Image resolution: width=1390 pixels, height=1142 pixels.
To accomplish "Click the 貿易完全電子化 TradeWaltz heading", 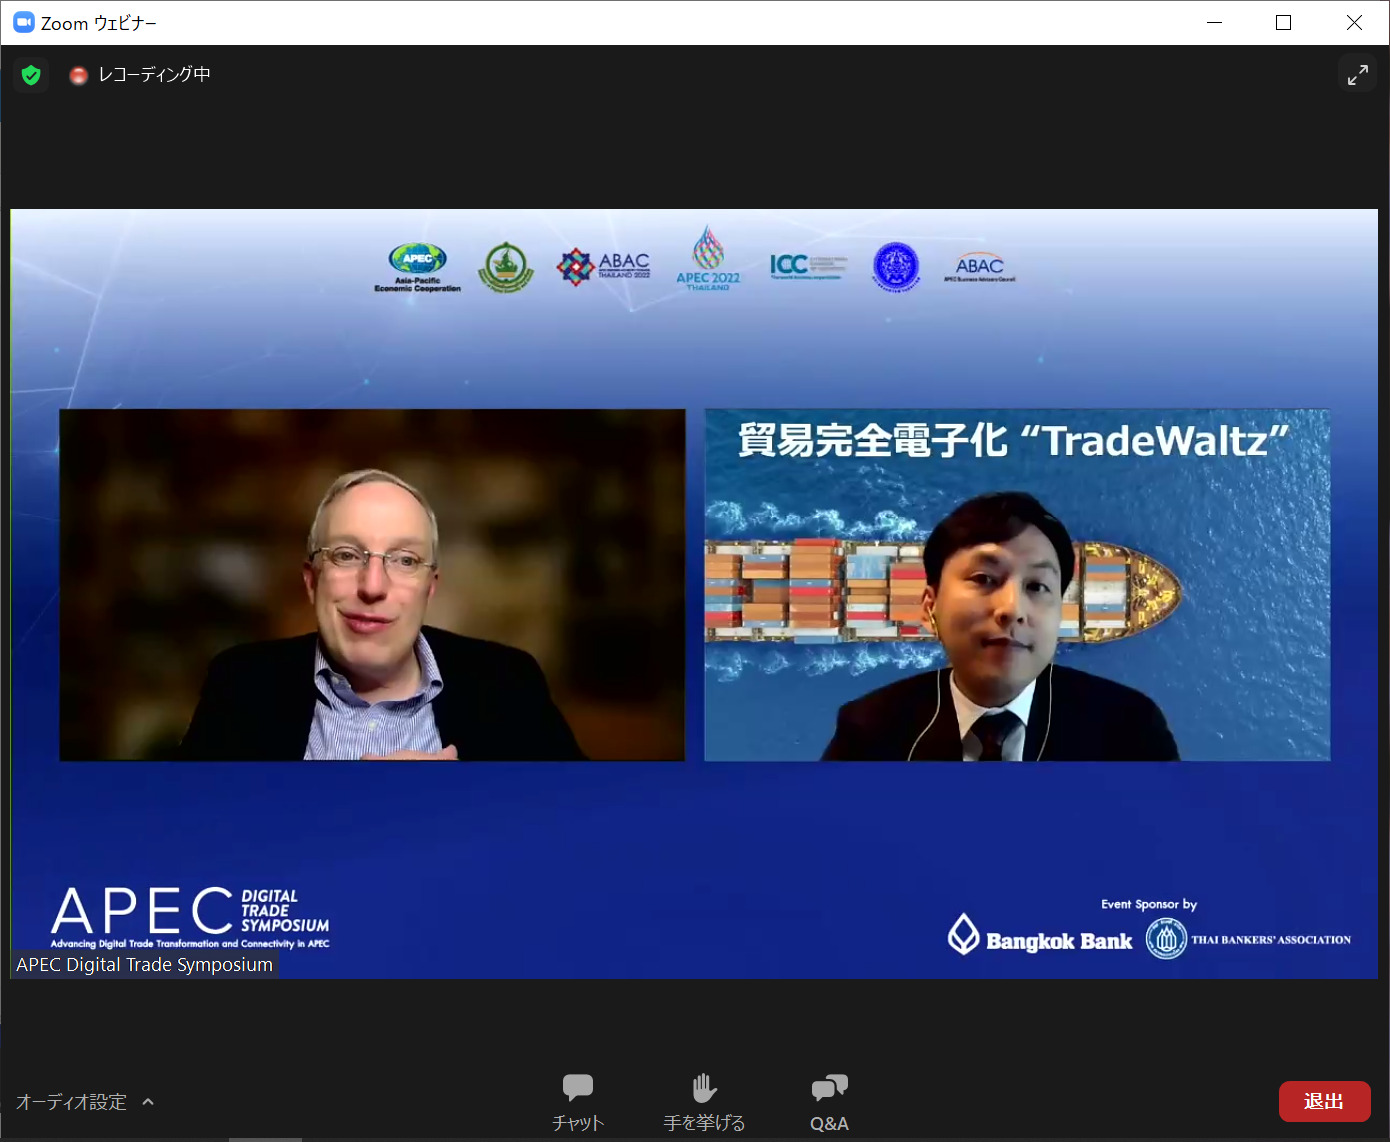I will (x=1013, y=441).
